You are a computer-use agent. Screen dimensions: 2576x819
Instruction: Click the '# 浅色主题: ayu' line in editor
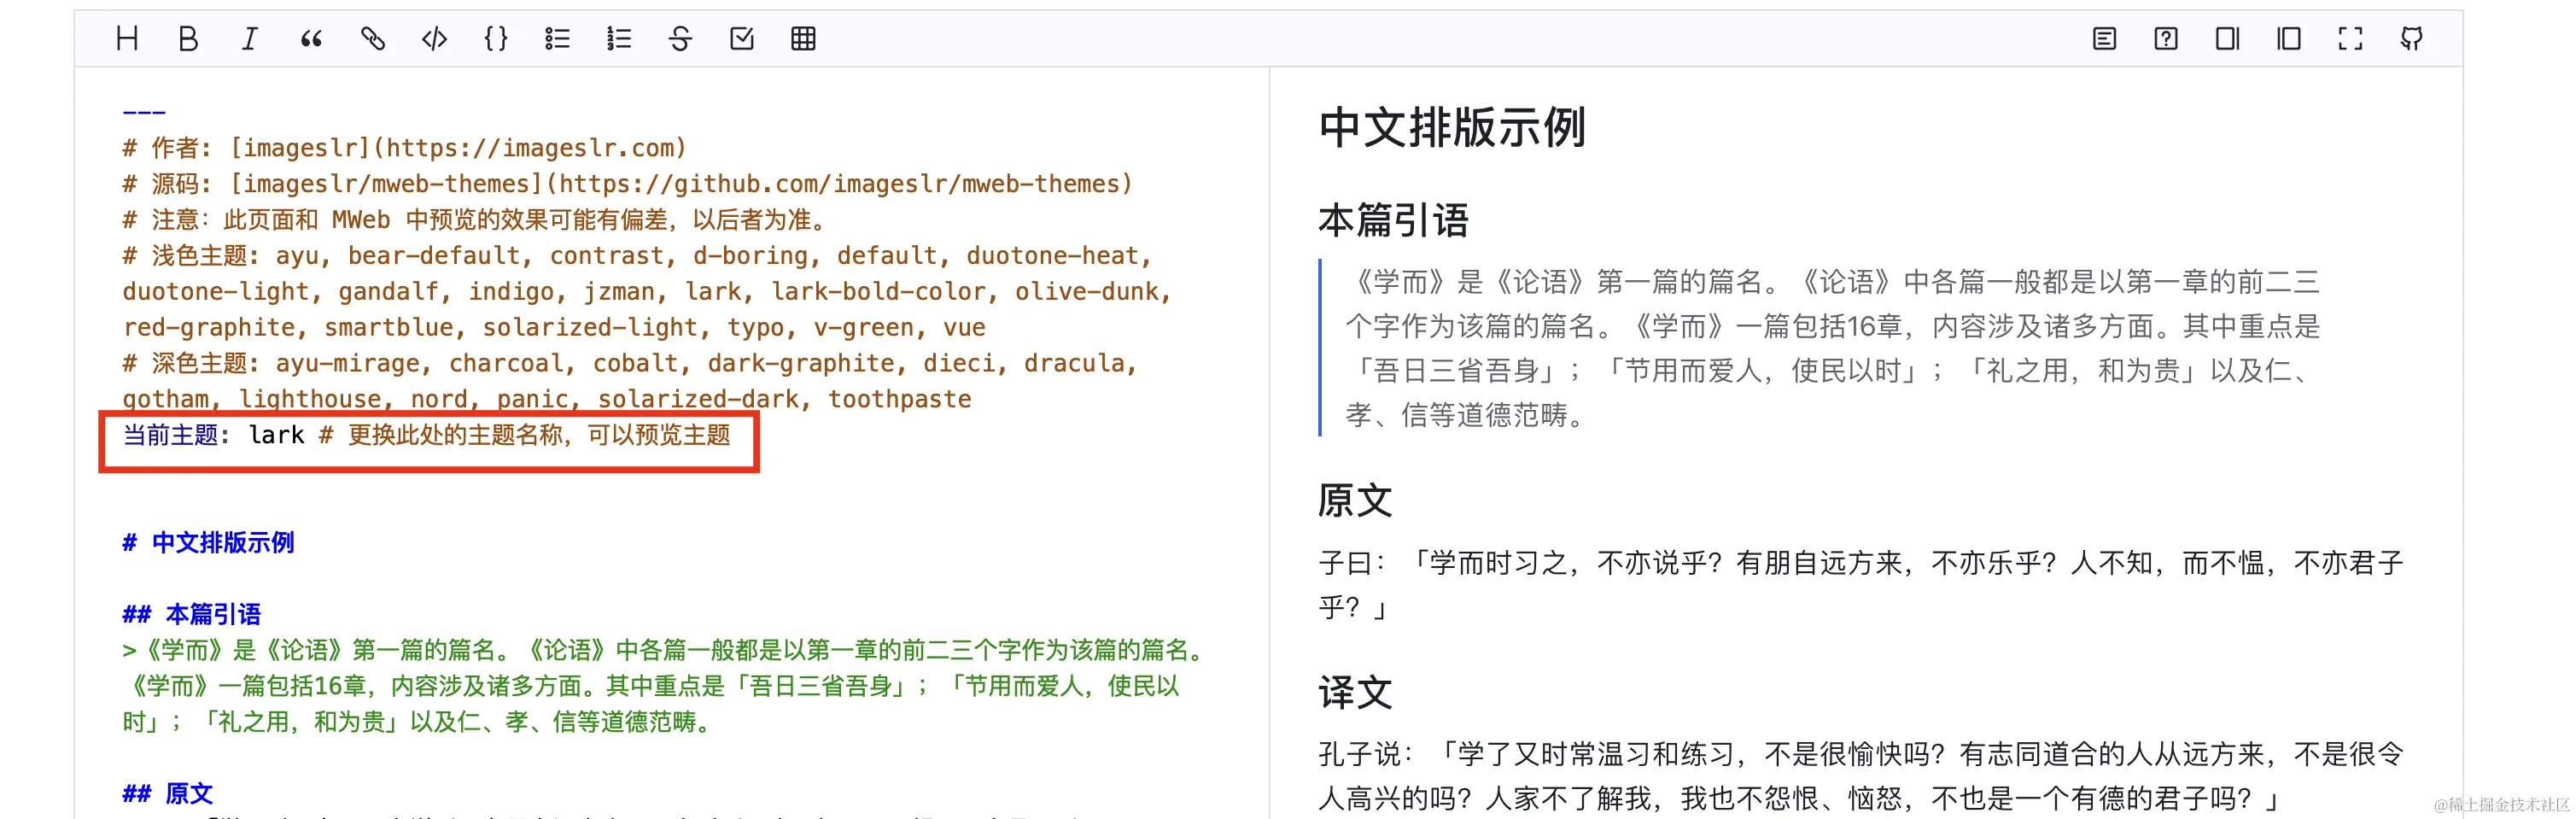[647, 291]
